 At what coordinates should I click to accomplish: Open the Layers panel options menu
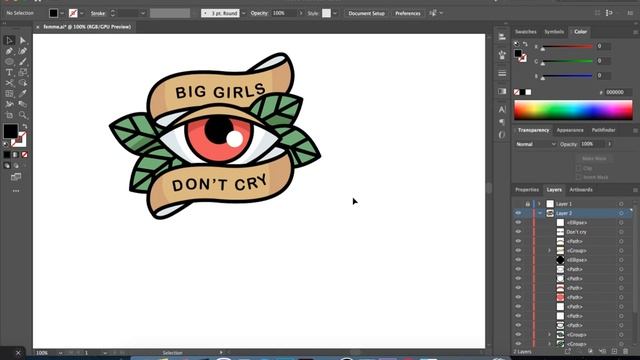tap(635, 190)
